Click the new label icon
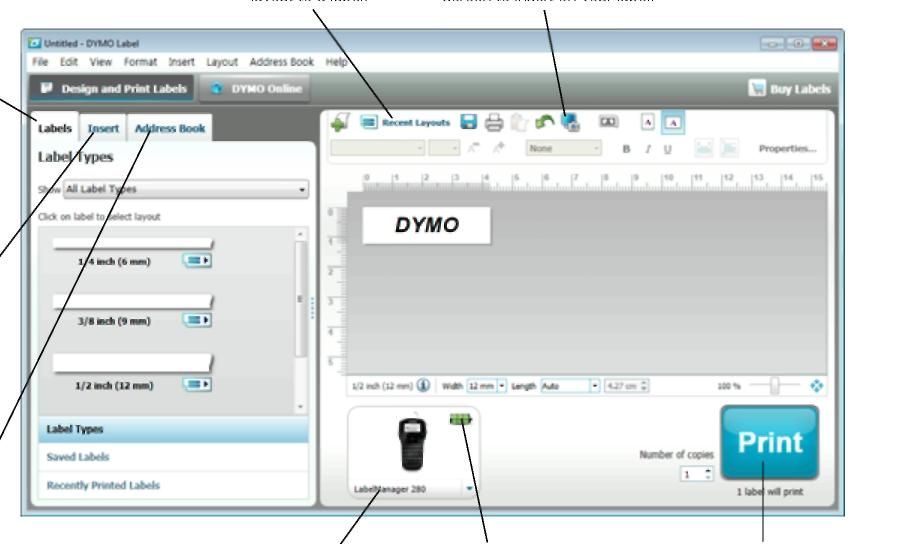Screen dimensions: 904x544 [340, 122]
